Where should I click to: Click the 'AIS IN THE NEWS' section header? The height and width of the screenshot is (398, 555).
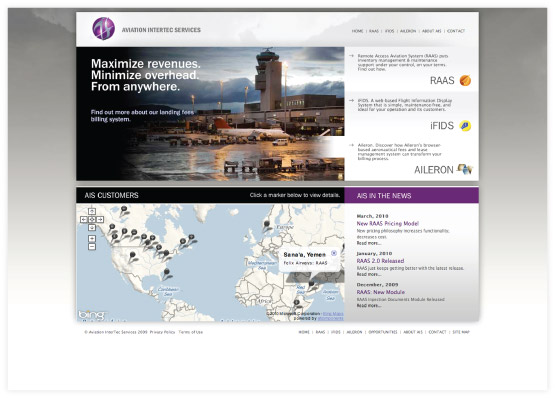384,196
